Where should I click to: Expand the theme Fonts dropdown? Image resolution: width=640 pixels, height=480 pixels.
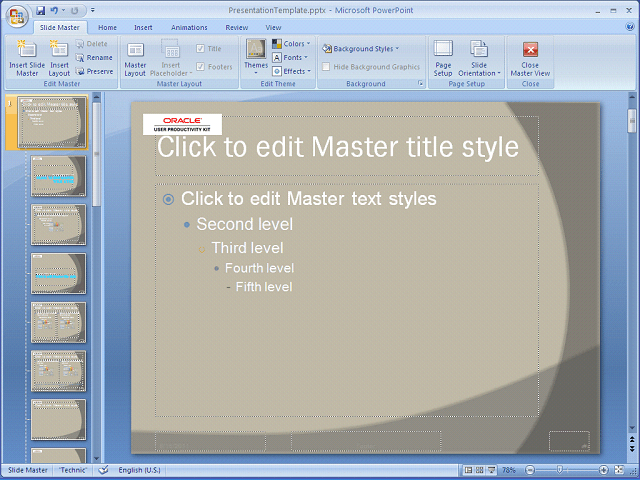tap(290, 58)
